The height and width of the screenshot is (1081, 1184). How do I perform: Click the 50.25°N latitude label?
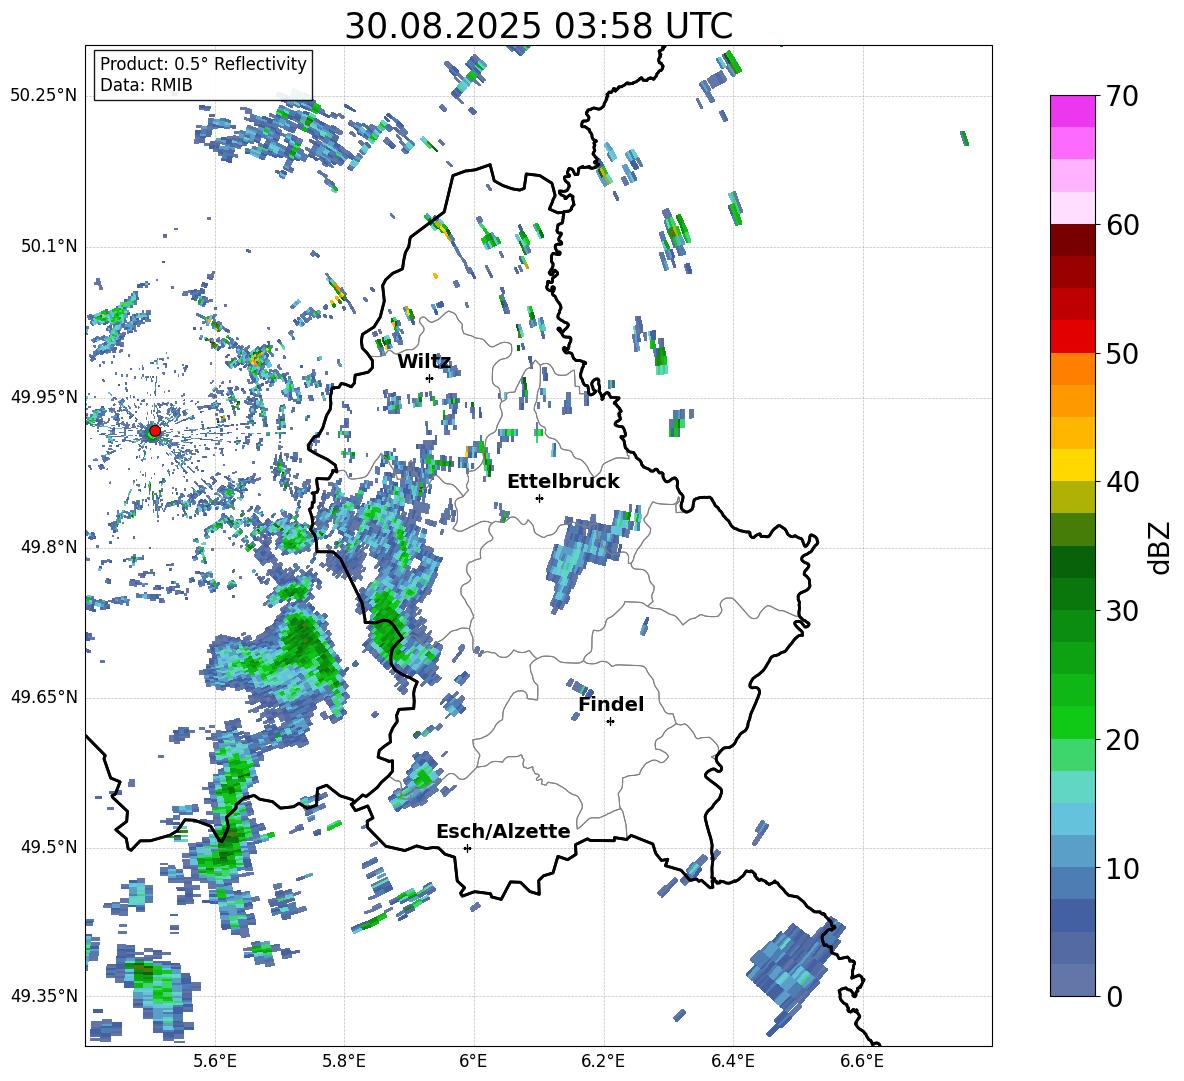pos(44,96)
